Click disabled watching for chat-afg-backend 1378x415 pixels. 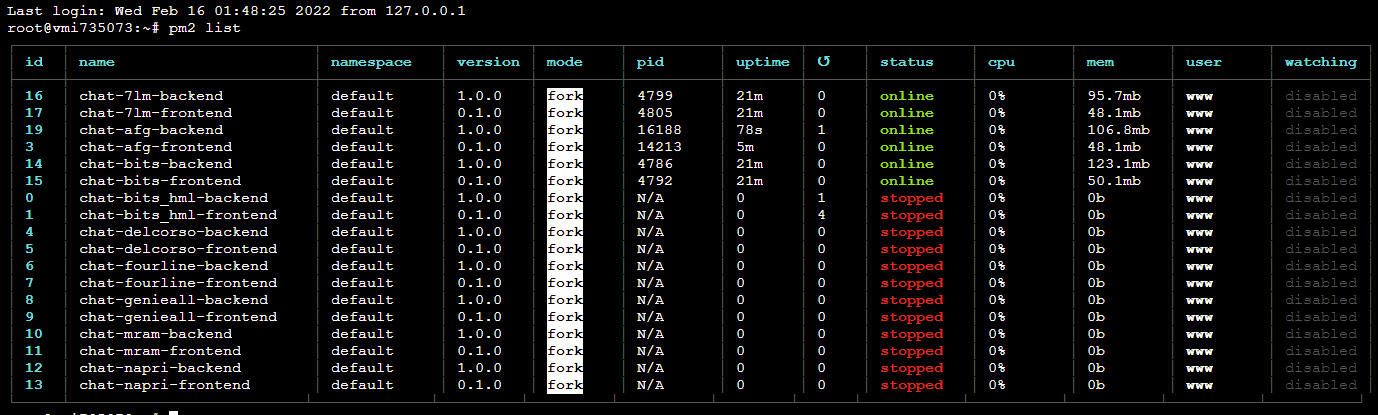(x=1321, y=130)
